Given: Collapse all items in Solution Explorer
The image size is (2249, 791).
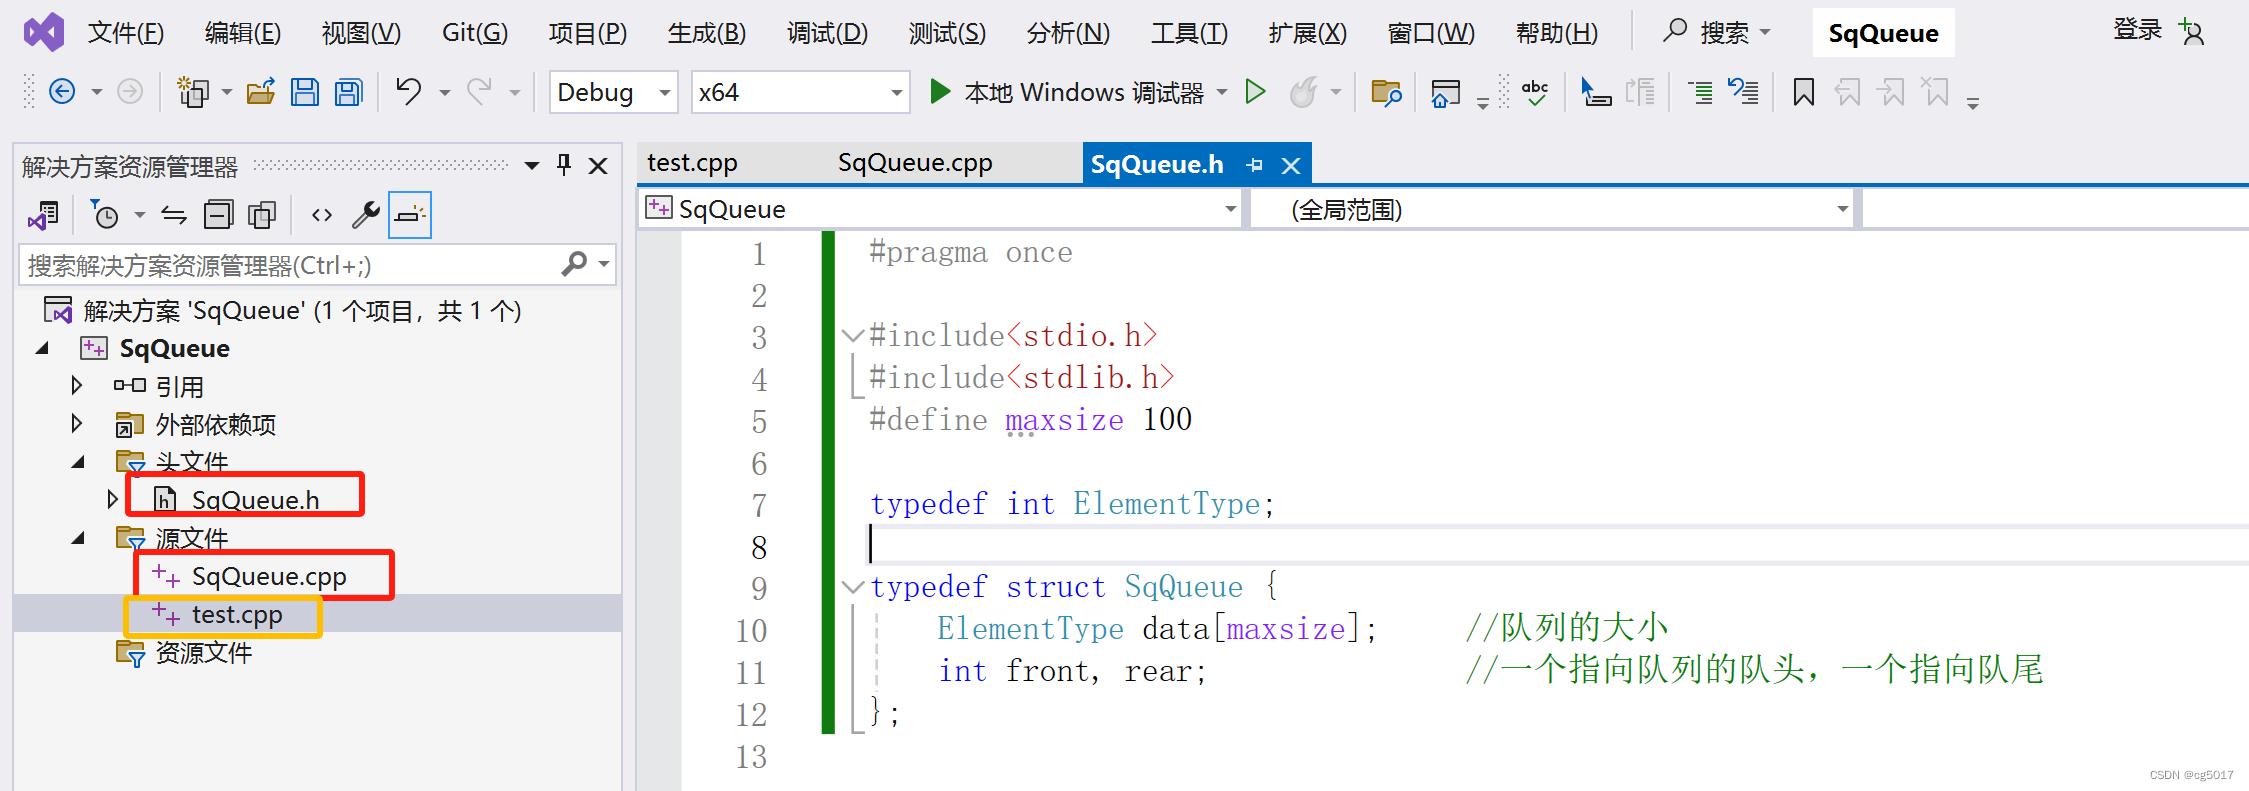Looking at the screenshot, I should click(x=218, y=215).
